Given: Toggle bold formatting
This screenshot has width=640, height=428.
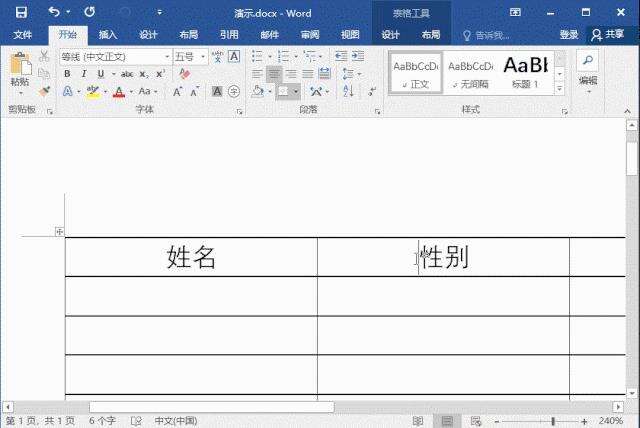Looking at the screenshot, I should [x=67, y=74].
